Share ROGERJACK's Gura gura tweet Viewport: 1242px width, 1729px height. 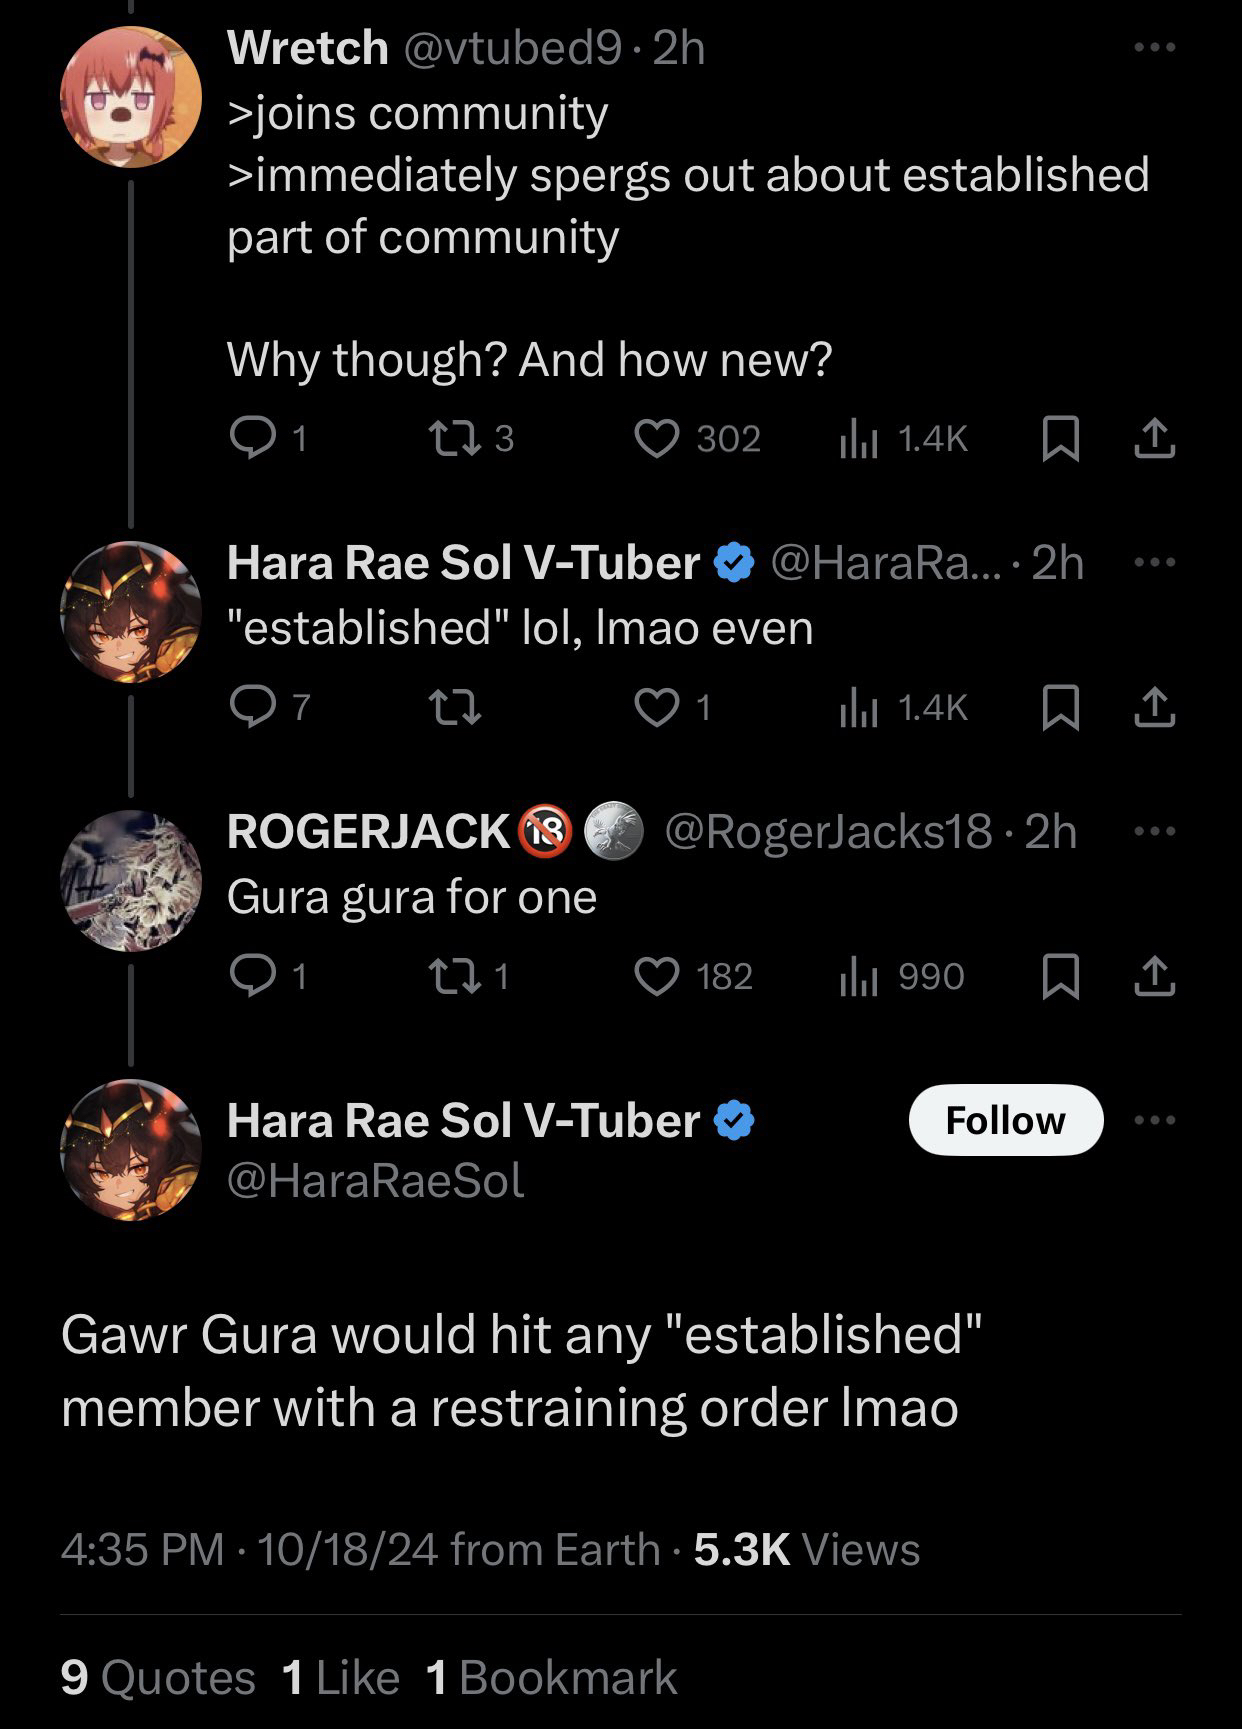pos(1154,977)
